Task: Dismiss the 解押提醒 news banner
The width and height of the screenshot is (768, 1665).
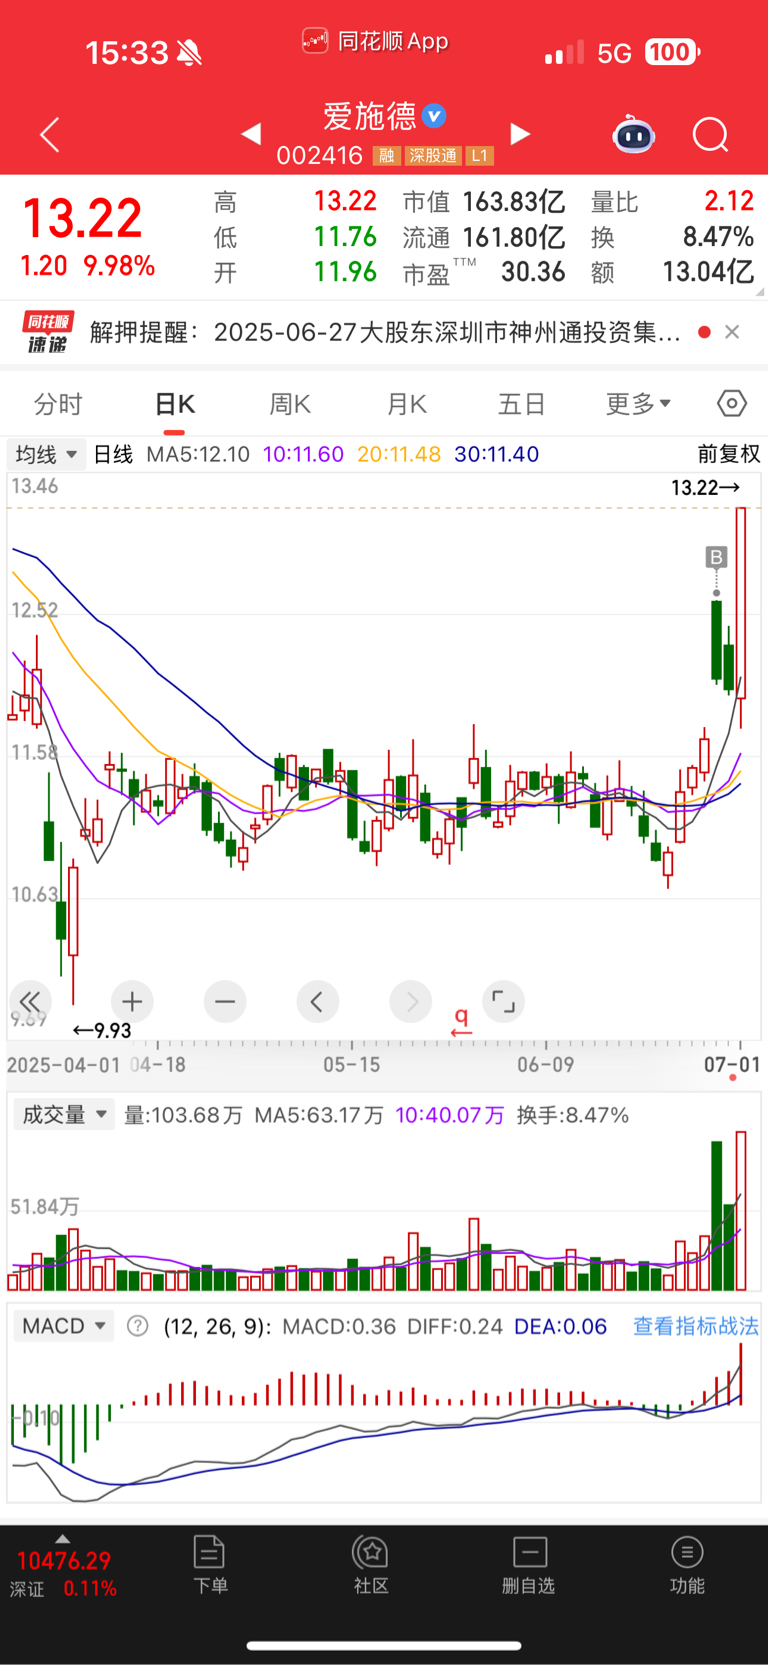Action: coord(732,332)
